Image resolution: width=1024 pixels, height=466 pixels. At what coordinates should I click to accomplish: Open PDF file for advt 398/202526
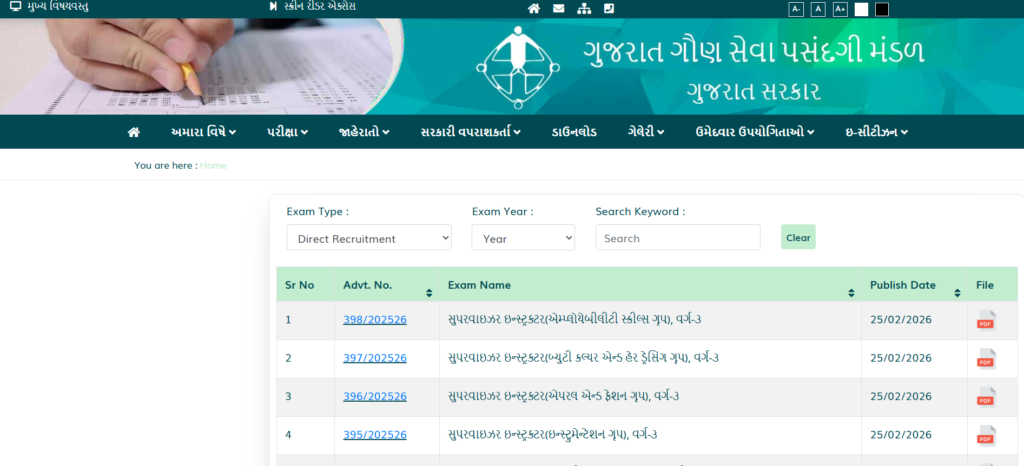(985, 320)
